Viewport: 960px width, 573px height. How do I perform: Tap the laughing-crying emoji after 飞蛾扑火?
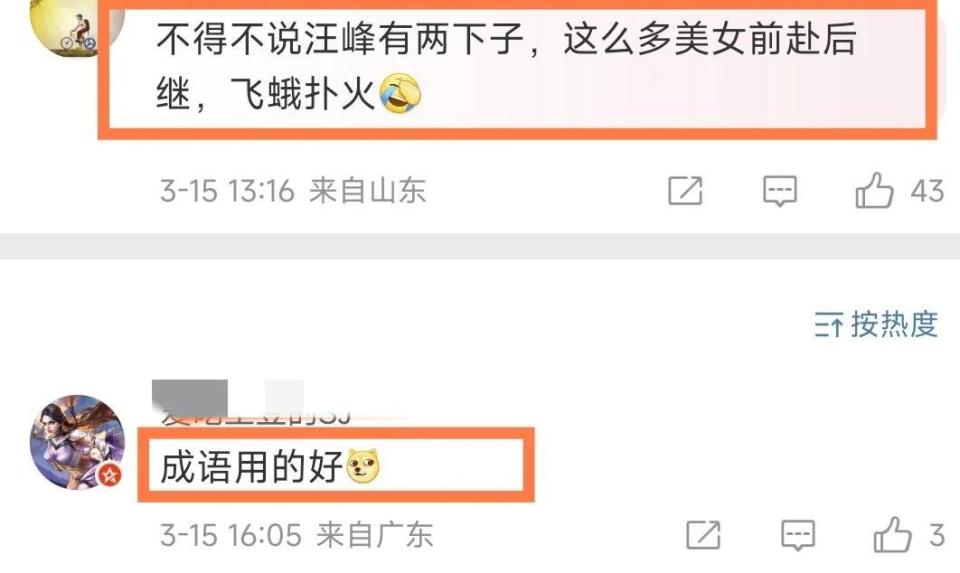(x=400, y=94)
